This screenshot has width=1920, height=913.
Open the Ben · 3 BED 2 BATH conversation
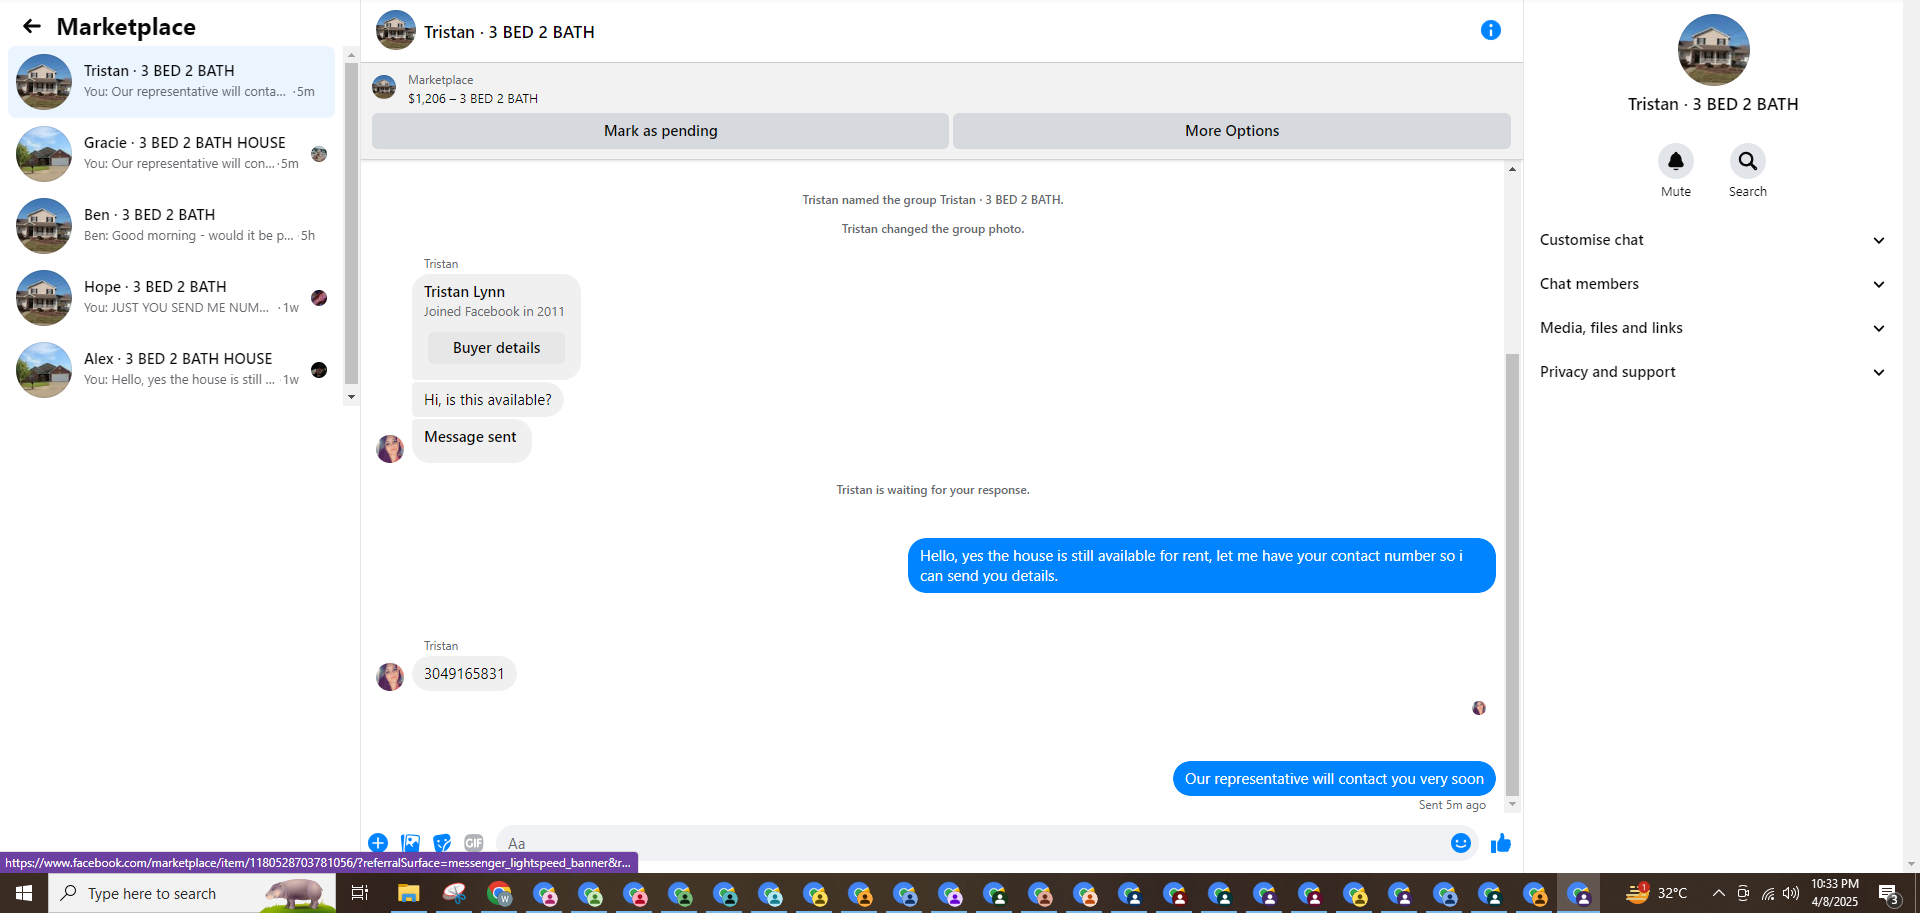tap(172, 226)
